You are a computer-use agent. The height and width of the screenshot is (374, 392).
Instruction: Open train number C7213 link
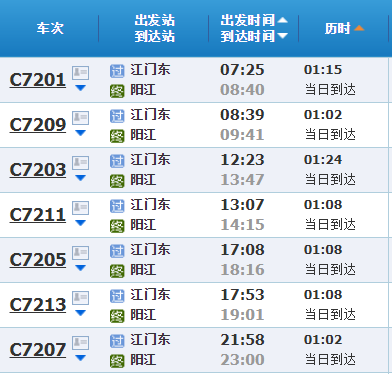[x=38, y=305]
